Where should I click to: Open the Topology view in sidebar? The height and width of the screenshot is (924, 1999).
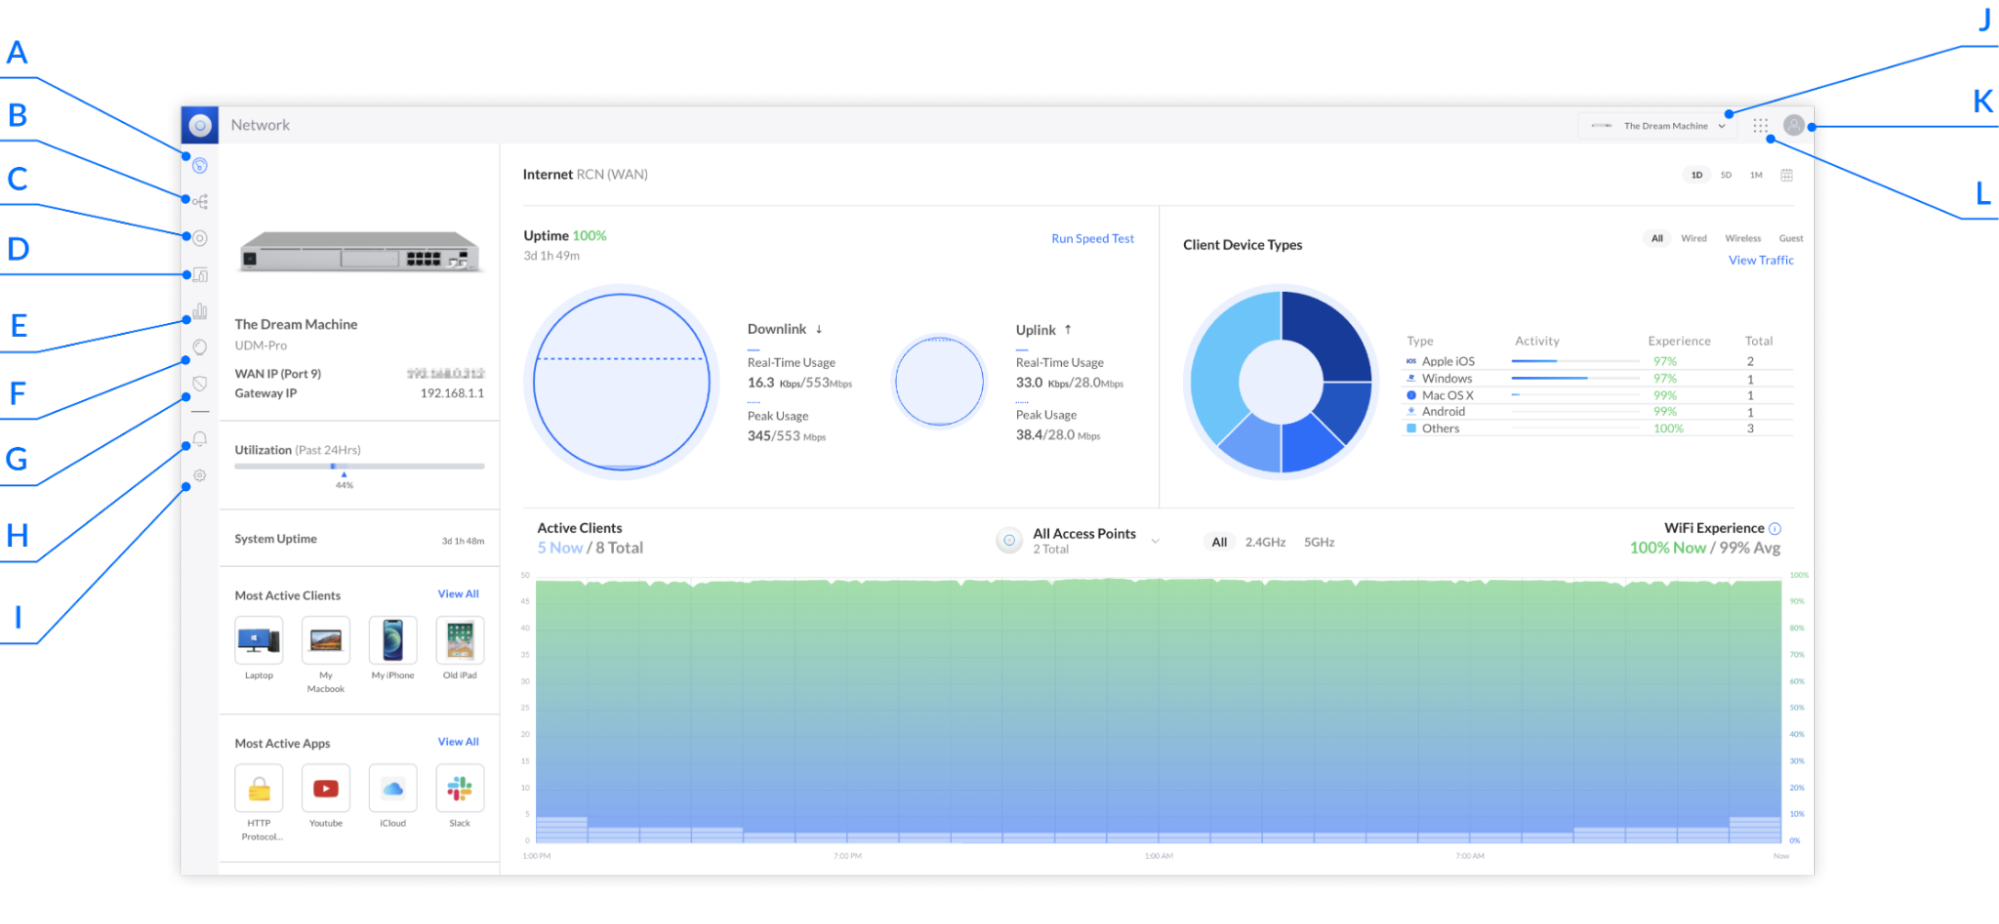200,201
